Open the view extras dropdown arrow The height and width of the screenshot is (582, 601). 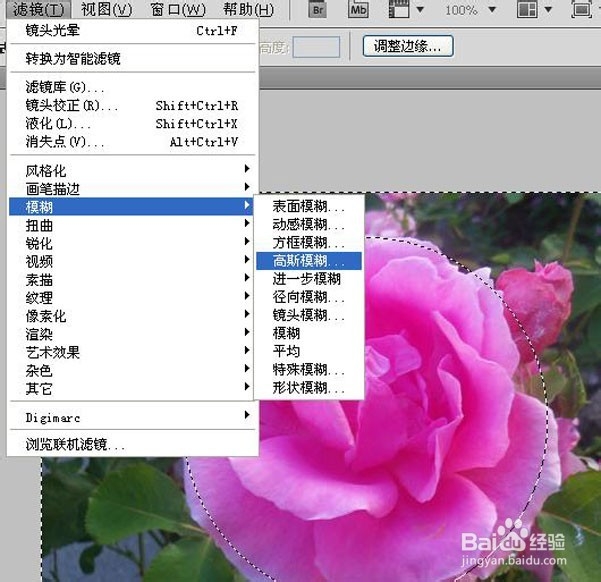420,10
